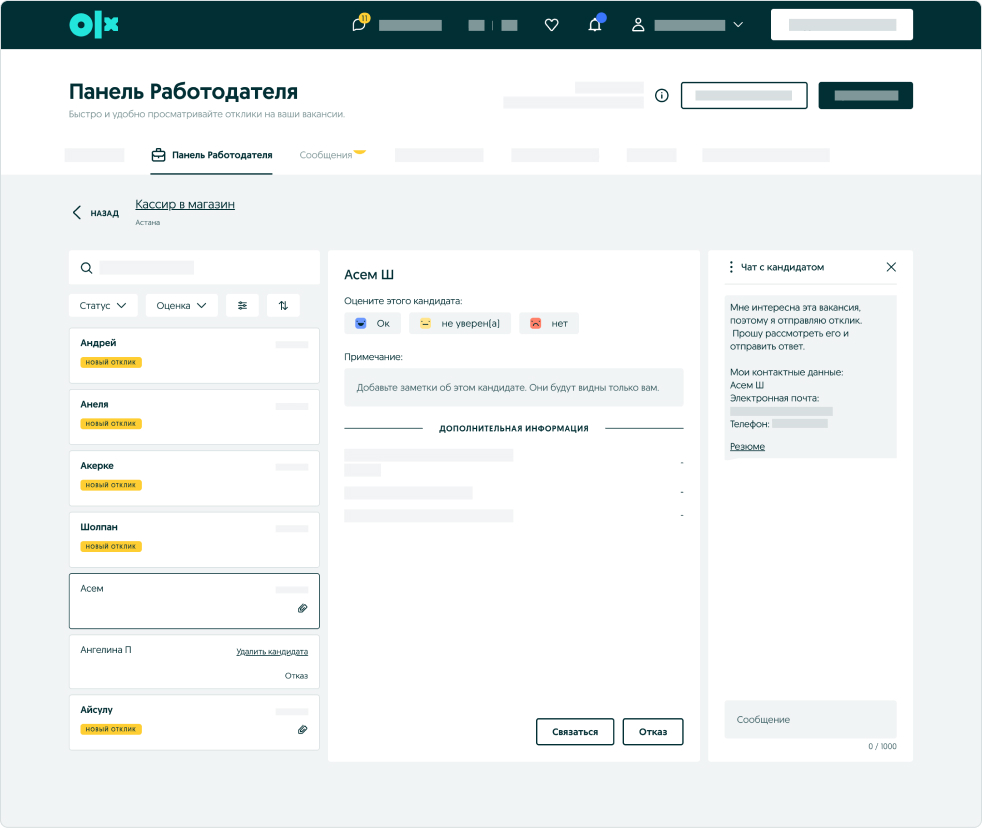Image resolution: width=982 pixels, height=828 pixels.
Task: Open favorites heart icon
Action: pos(551,25)
